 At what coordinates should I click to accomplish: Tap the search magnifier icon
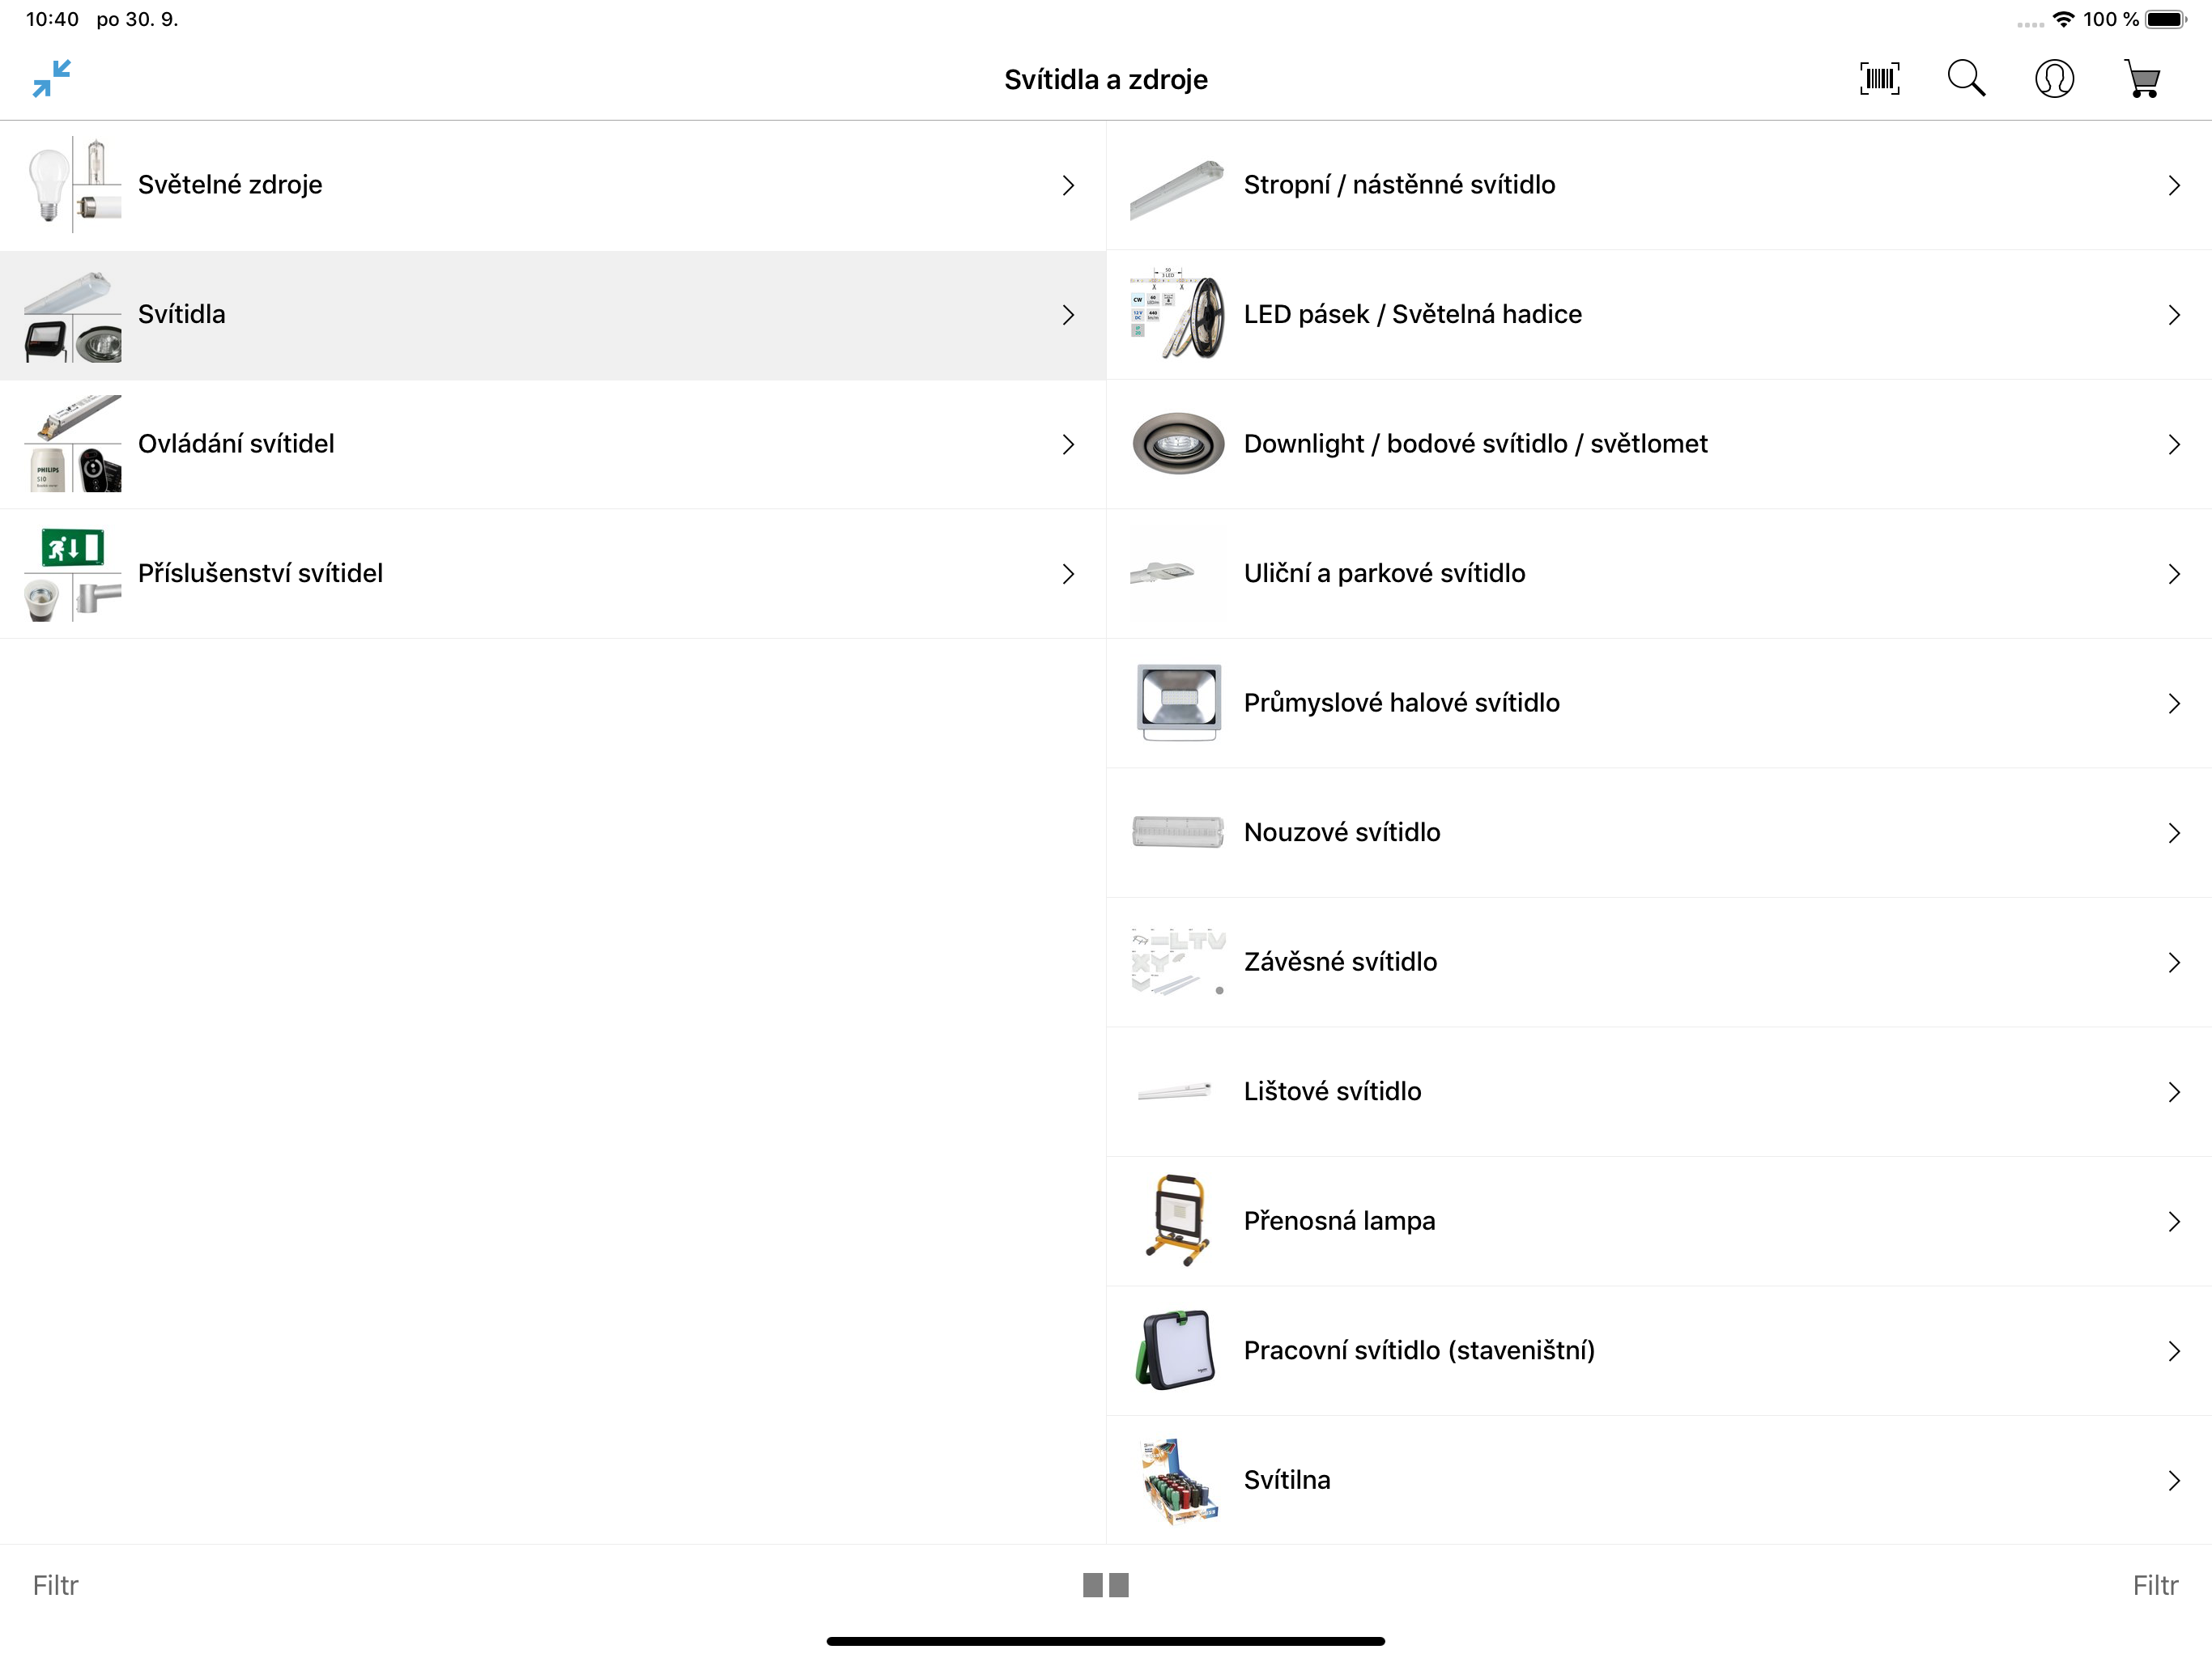pyautogui.click(x=1966, y=79)
